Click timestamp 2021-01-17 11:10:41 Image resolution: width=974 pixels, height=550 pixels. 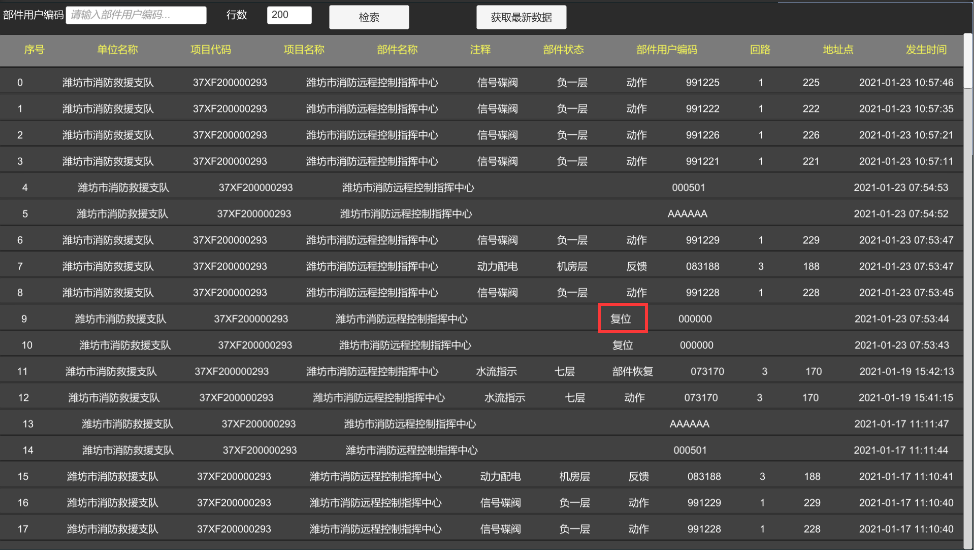[x=906, y=477]
